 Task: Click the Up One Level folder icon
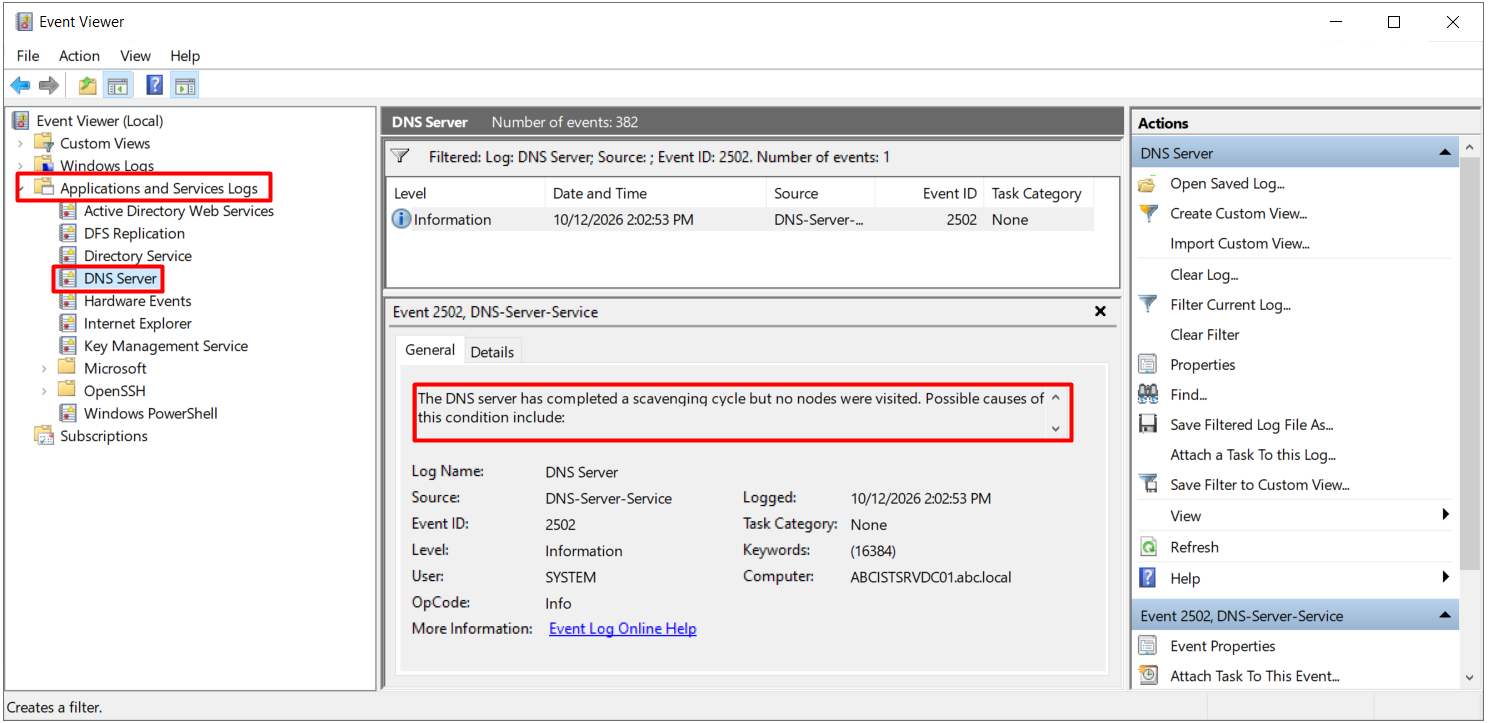click(x=88, y=85)
